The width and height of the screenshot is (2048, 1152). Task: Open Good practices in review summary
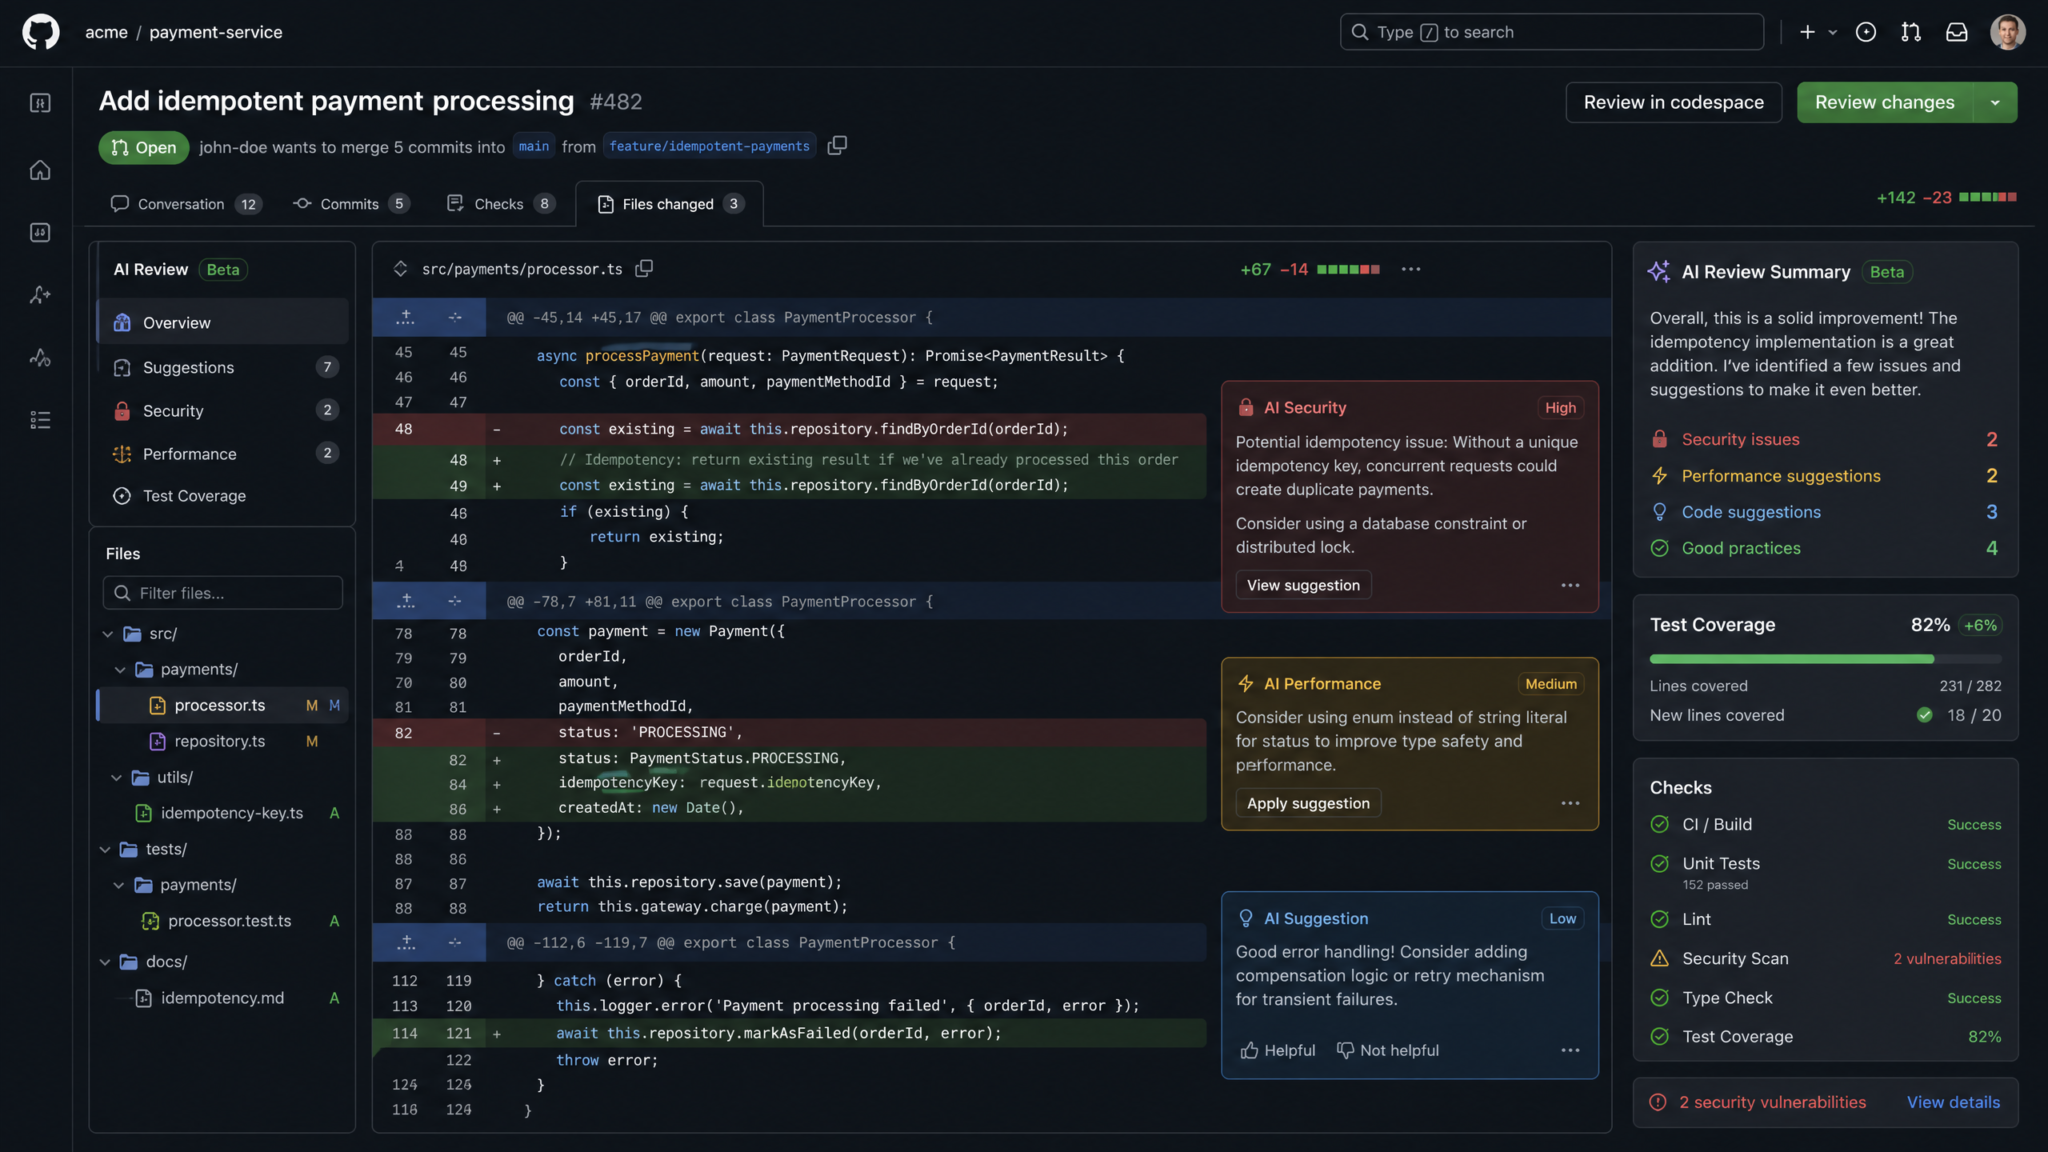pyautogui.click(x=1825, y=548)
